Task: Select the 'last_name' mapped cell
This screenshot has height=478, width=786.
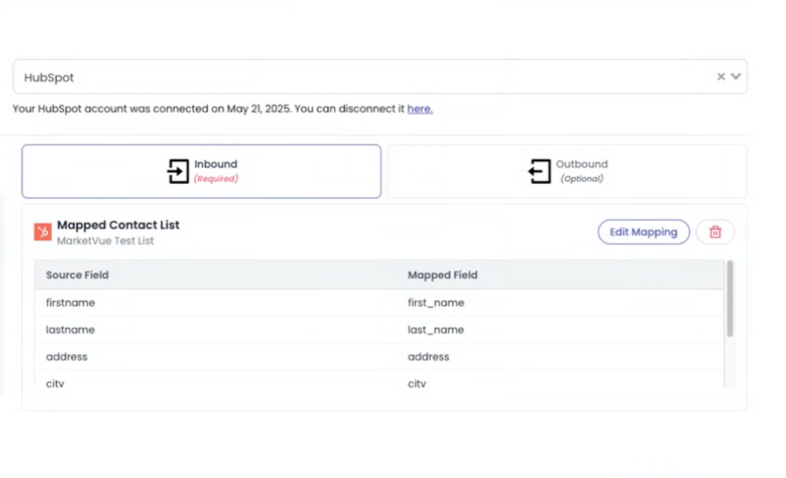Action: coord(436,330)
